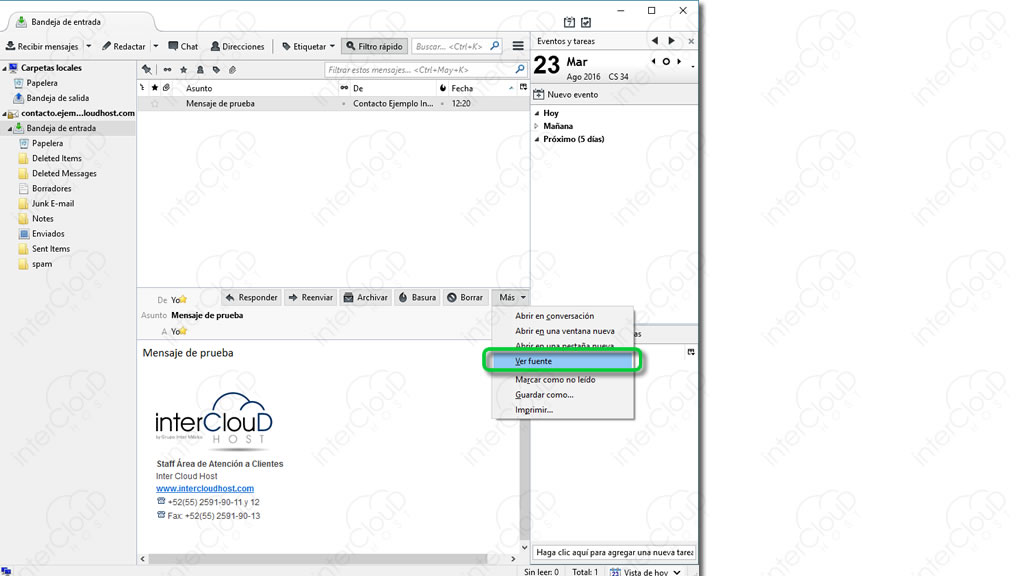Image resolution: width=1024 pixels, height=576 pixels.
Task: Filter by tags using the tag icon
Action: click(x=216, y=70)
